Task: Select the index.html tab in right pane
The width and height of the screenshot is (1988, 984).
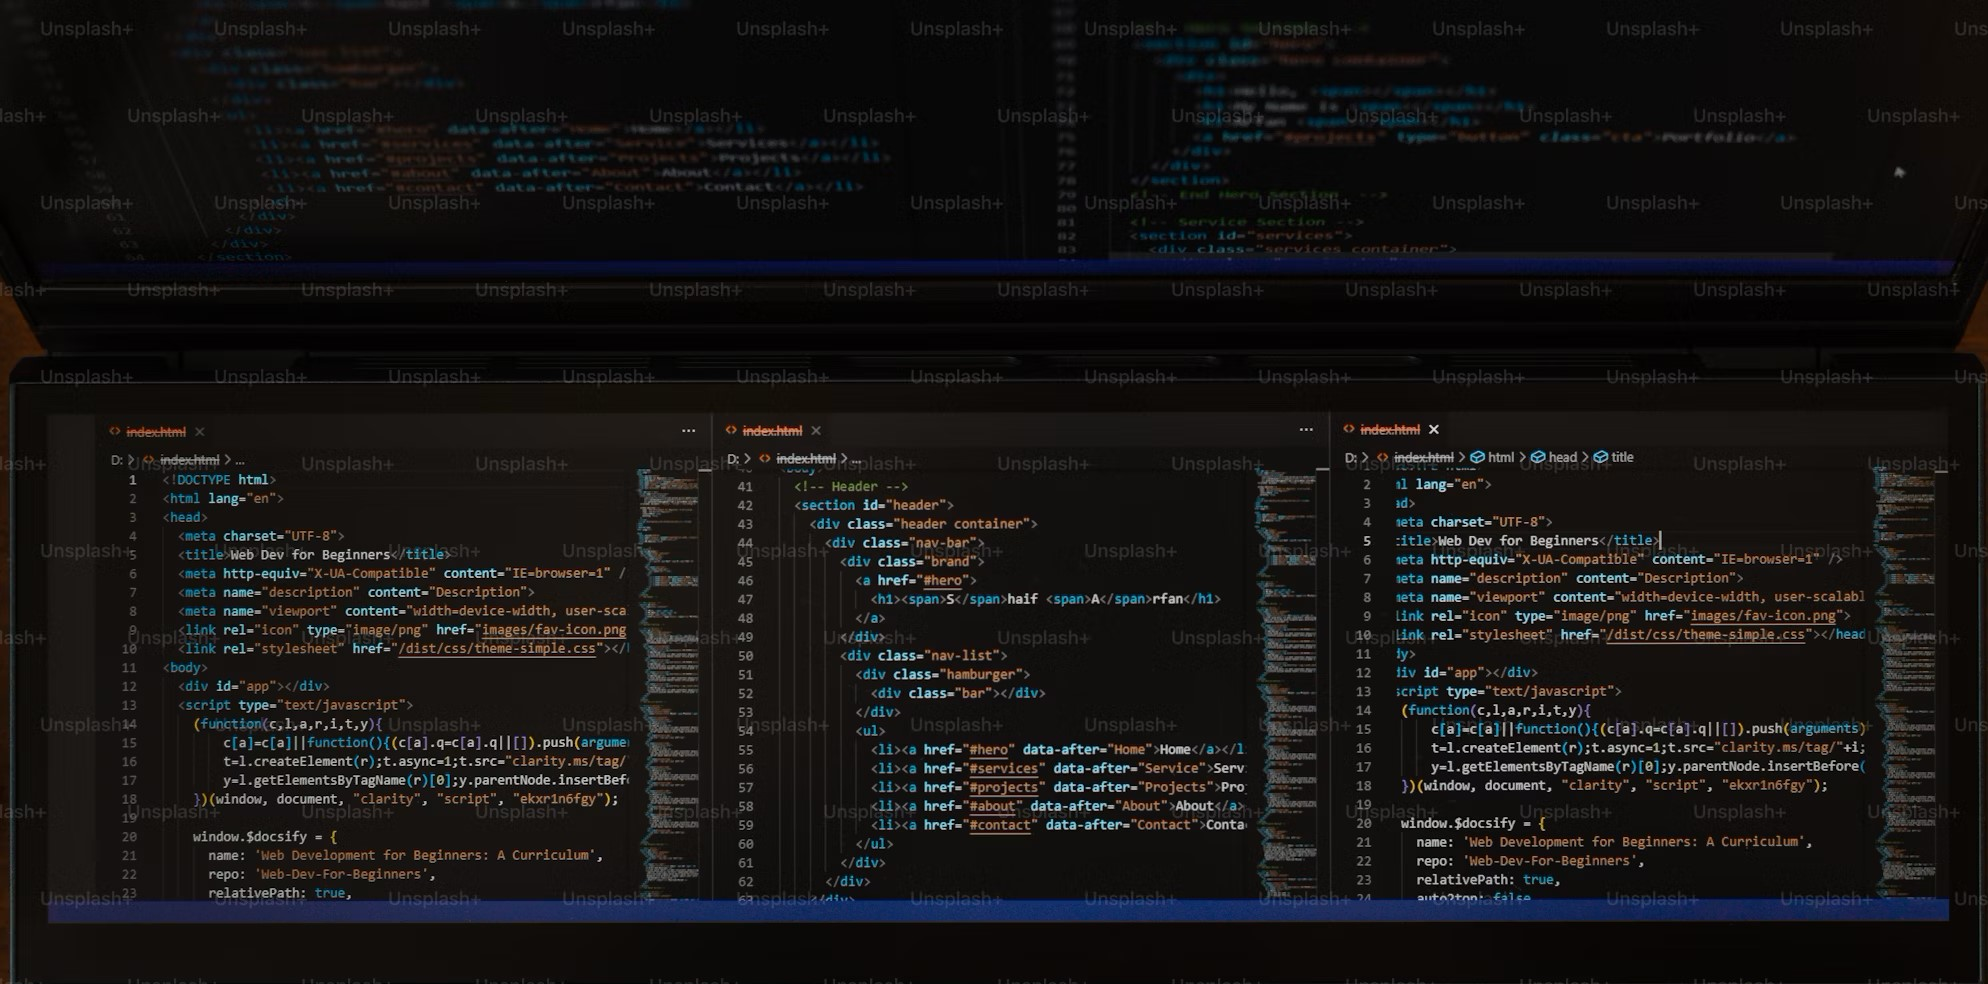Action: (x=1389, y=430)
